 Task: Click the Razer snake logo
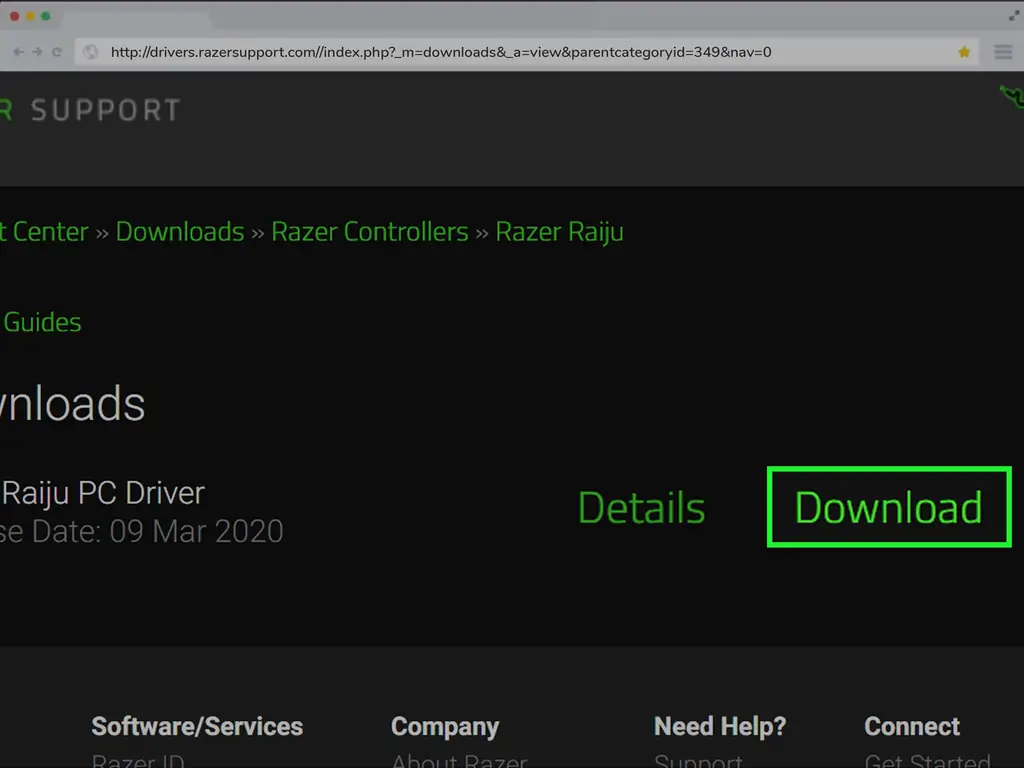tap(1012, 97)
